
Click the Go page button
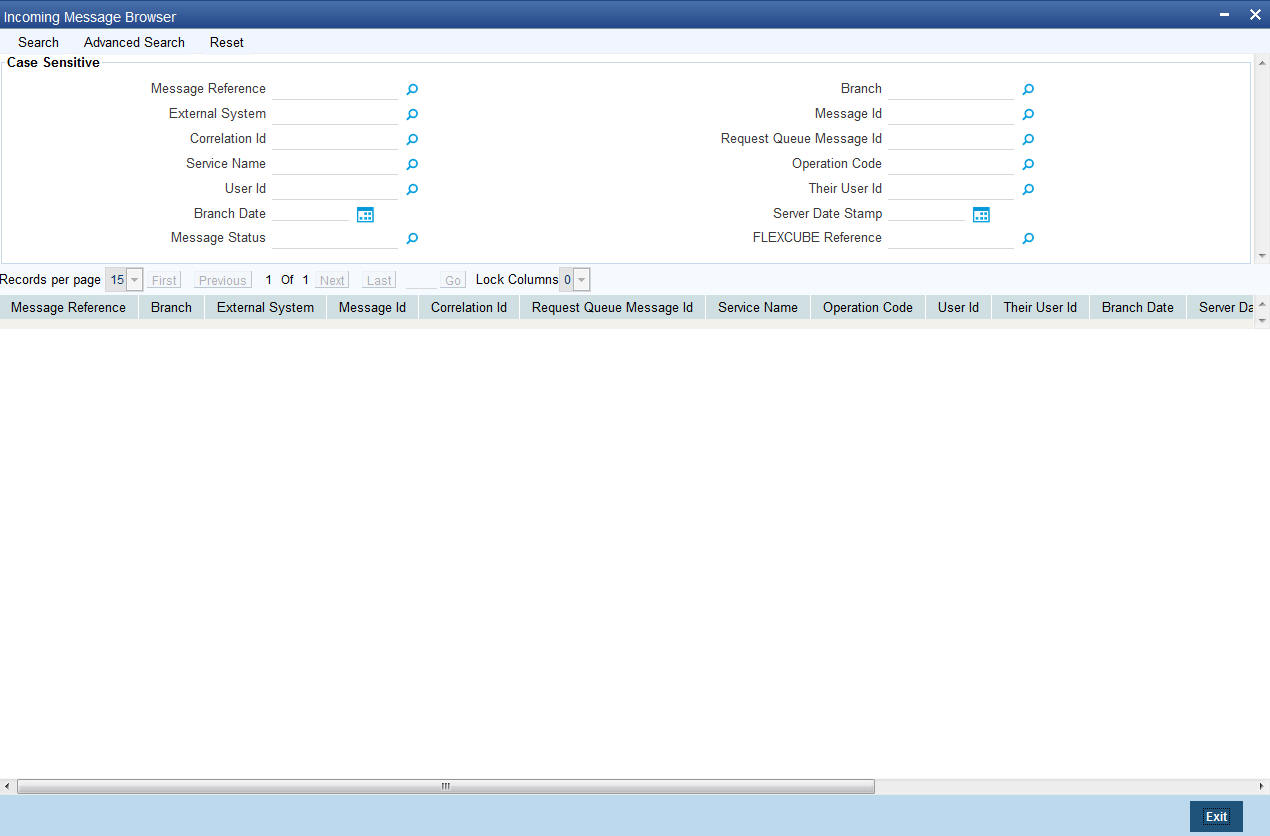click(453, 280)
